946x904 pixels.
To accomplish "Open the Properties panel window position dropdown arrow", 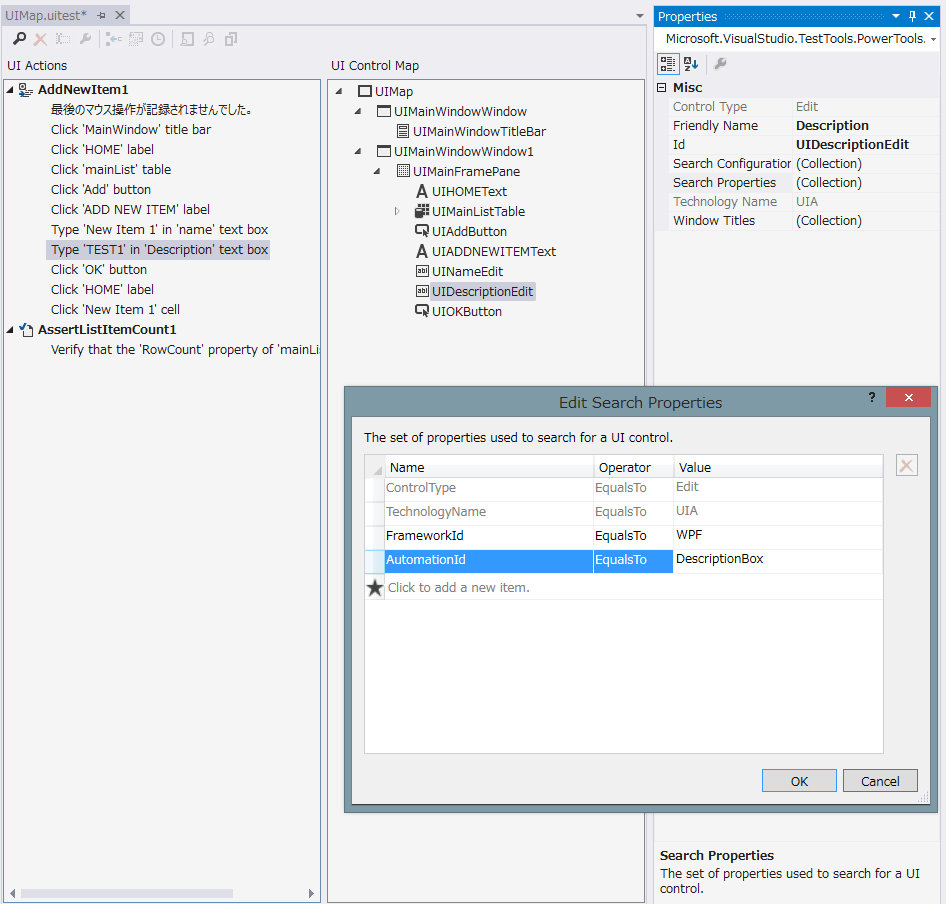I will point(896,16).
